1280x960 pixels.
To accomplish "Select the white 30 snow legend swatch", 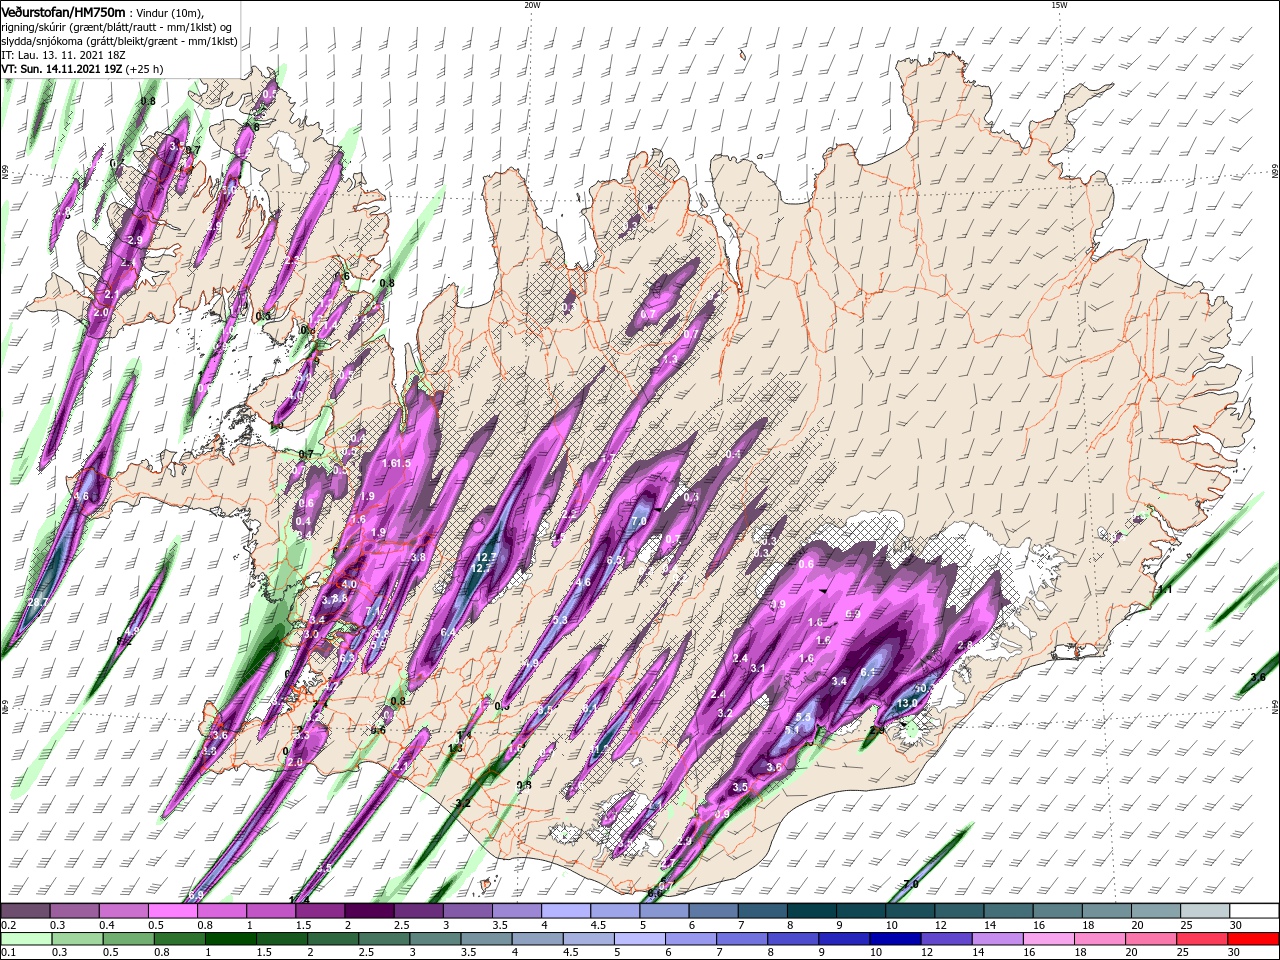I will [x=1254, y=911].
